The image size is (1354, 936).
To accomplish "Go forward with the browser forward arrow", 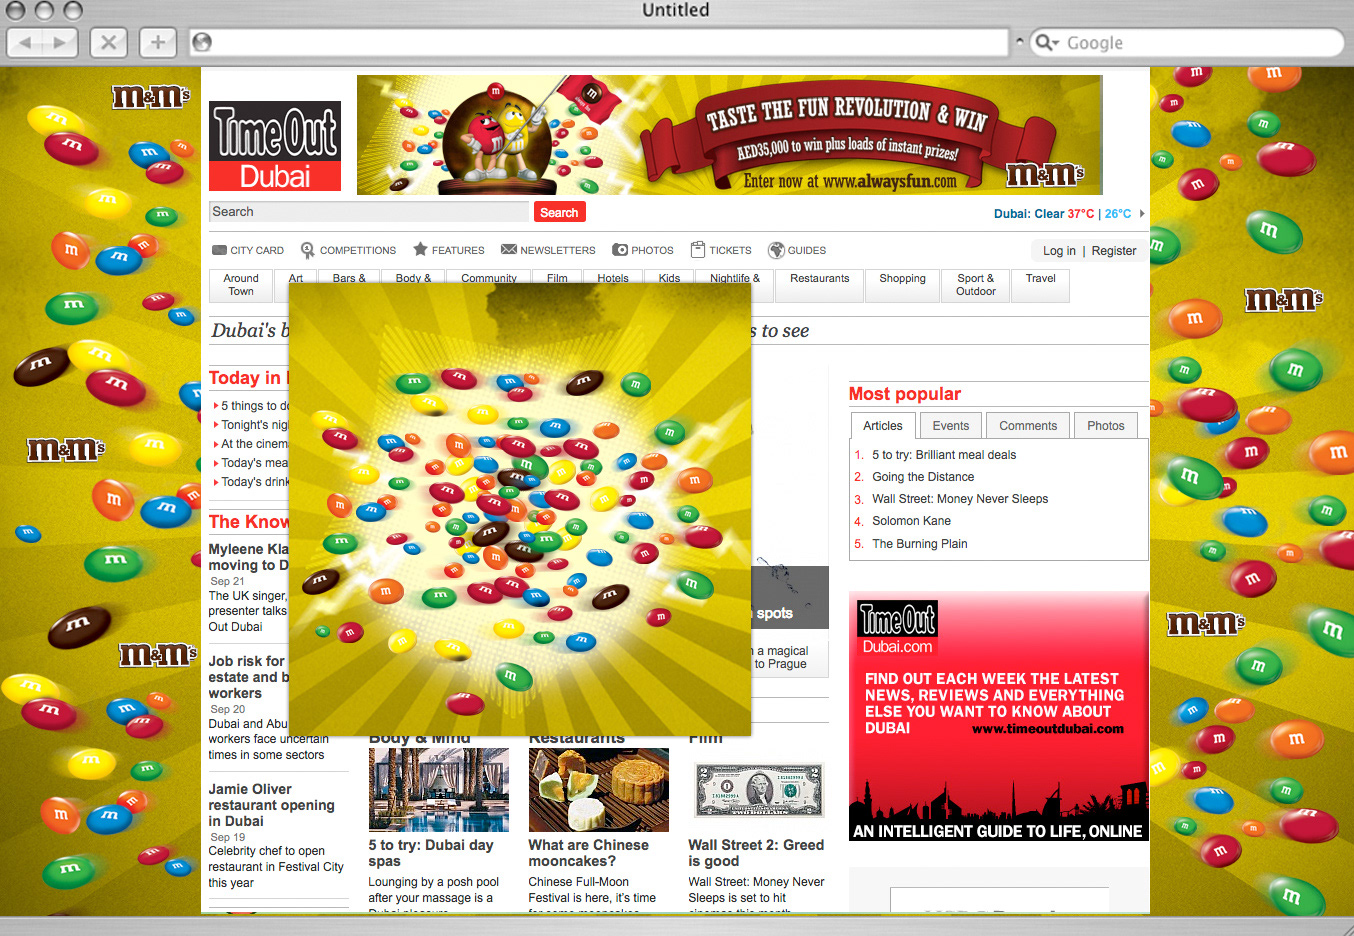I will pyautogui.click(x=60, y=42).
